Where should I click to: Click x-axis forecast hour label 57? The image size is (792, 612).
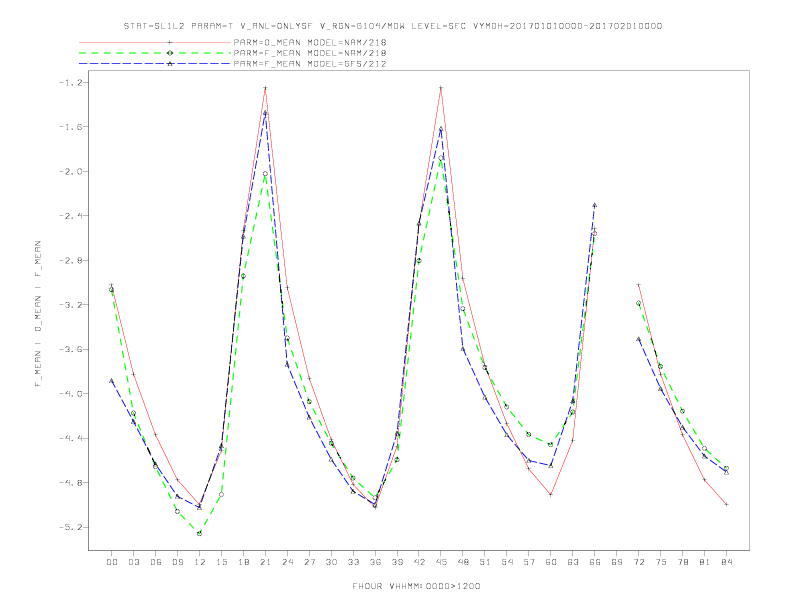[x=529, y=562]
